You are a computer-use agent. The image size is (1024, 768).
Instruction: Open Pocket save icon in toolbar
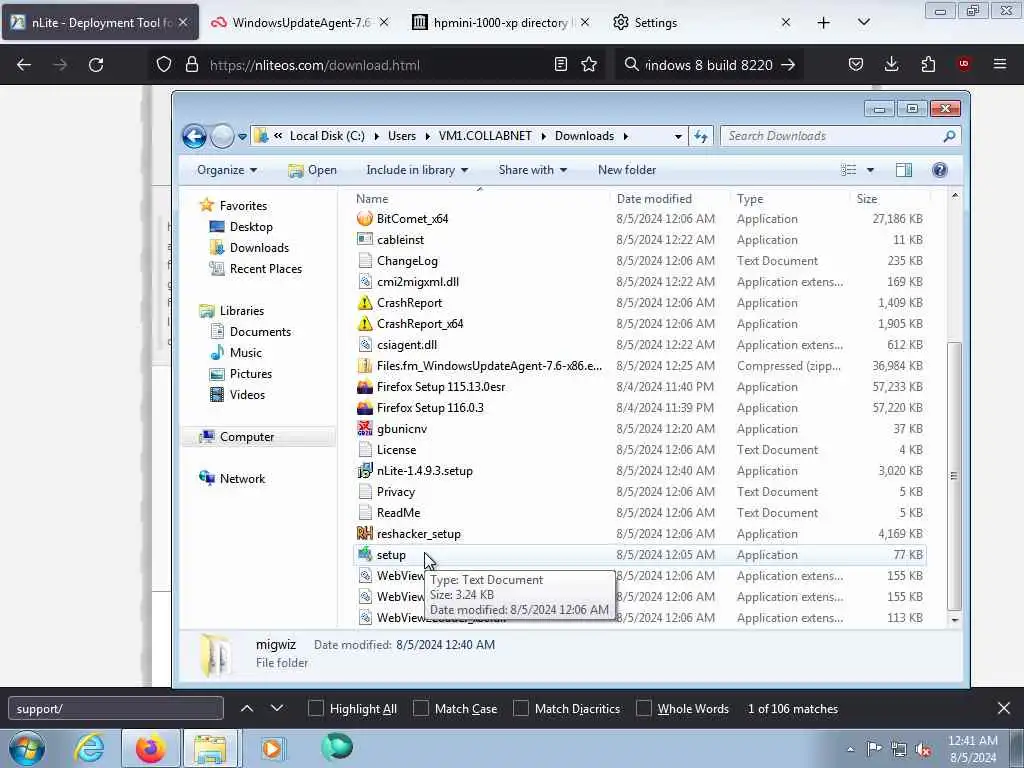[x=856, y=65]
